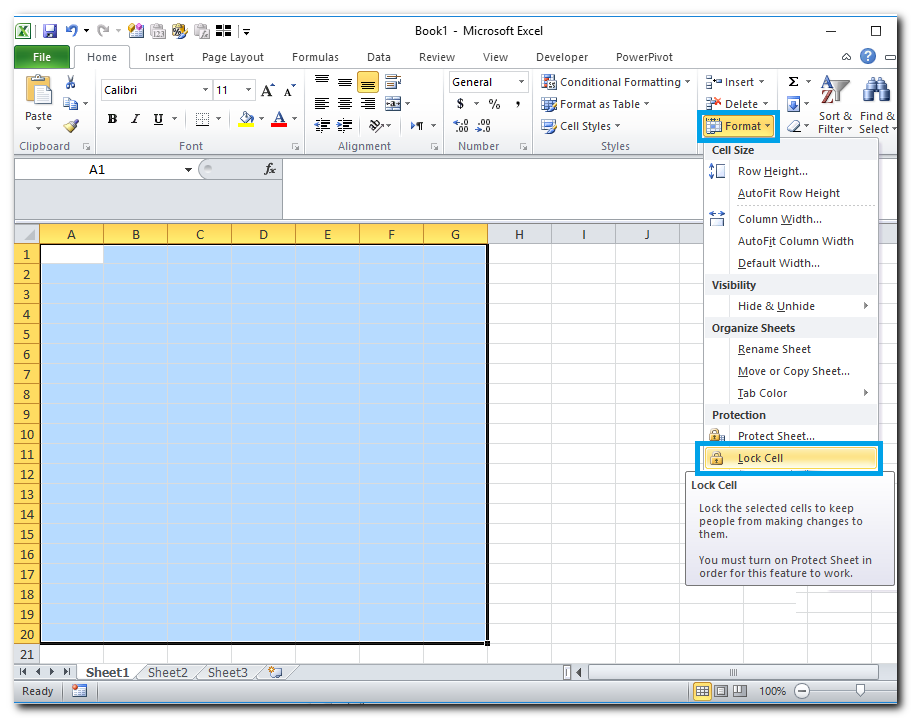Open the font name Calibri dropdown
Screen dimensions: 911x718
click(x=206, y=90)
